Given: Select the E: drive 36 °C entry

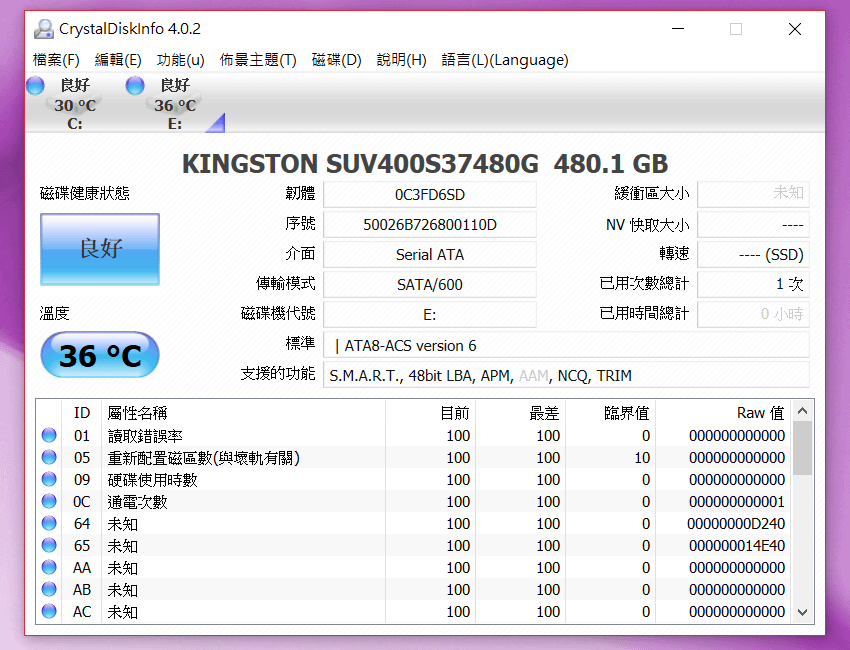Looking at the screenshot, I should coord(175,104).
